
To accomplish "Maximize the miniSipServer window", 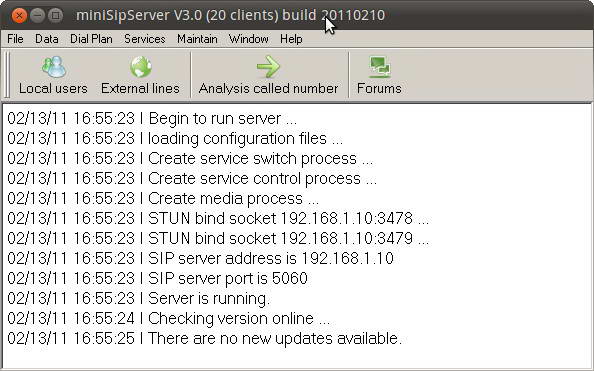I will (56, 16).
